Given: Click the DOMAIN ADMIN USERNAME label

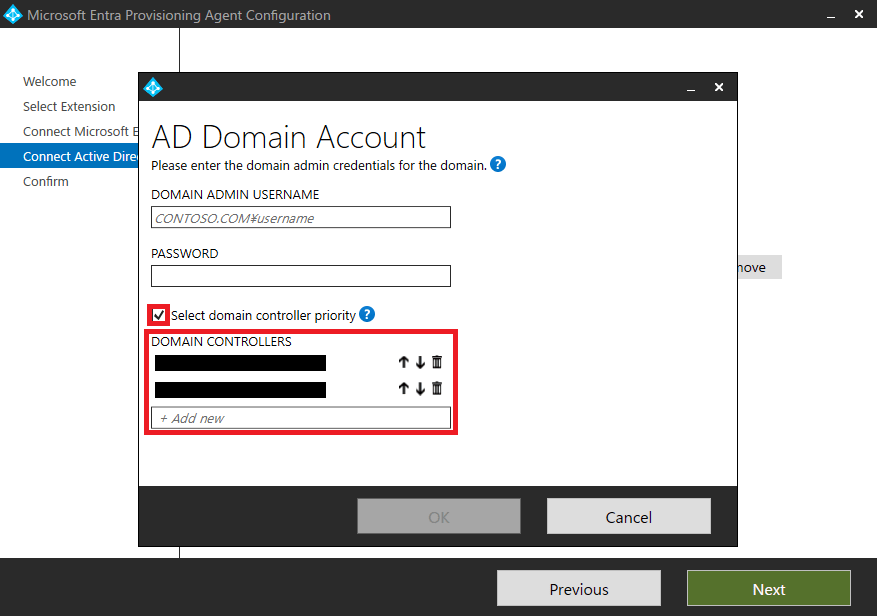Looking at the screenshot, I should click(235, 194).
